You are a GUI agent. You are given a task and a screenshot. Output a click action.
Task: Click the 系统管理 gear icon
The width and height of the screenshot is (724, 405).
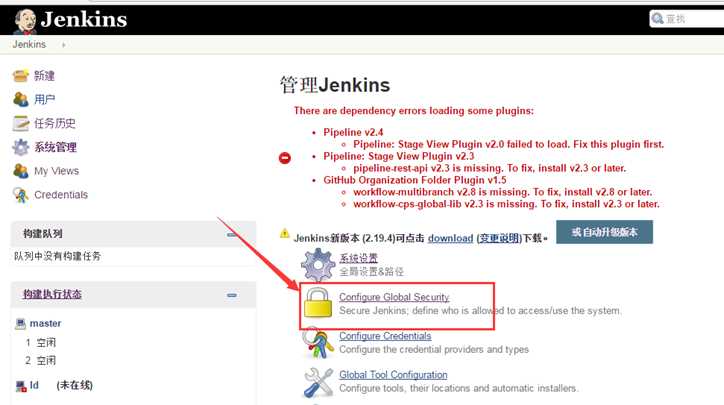(x=20, y=147)
